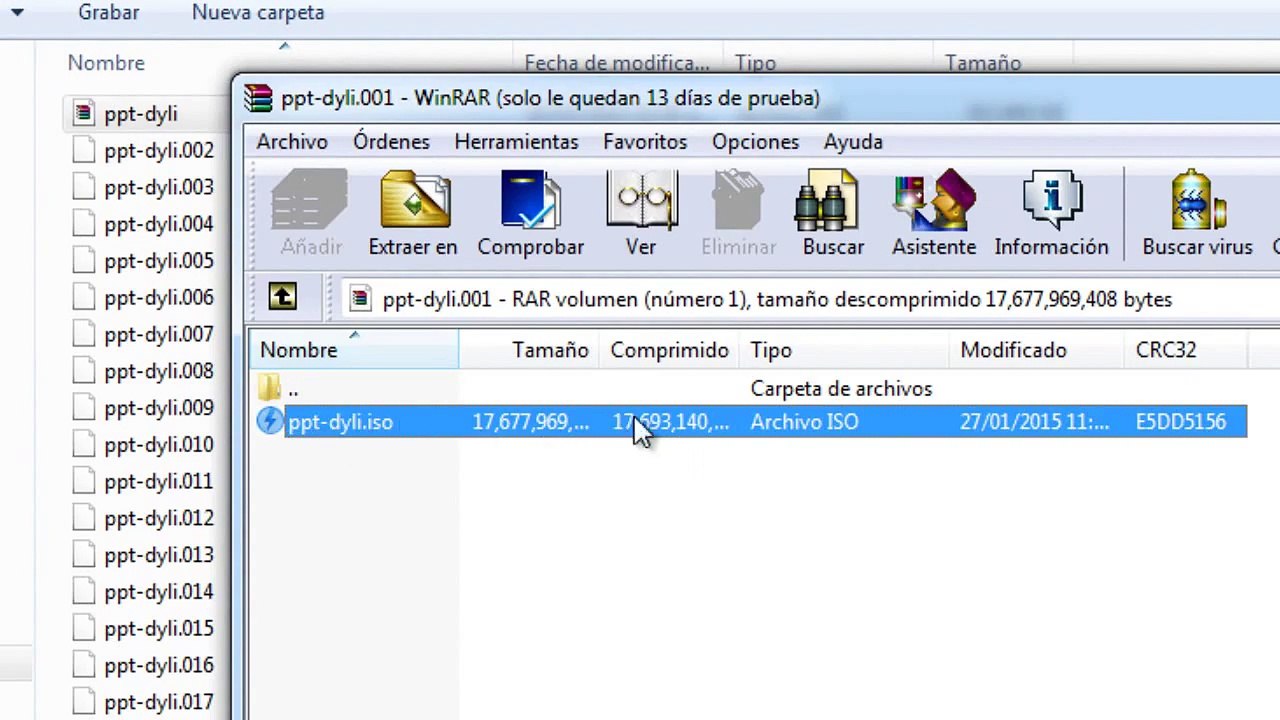Select file ppt-dyli.013 in Explorer
The height and width of the screenshot is (720, 1280).
159,555
